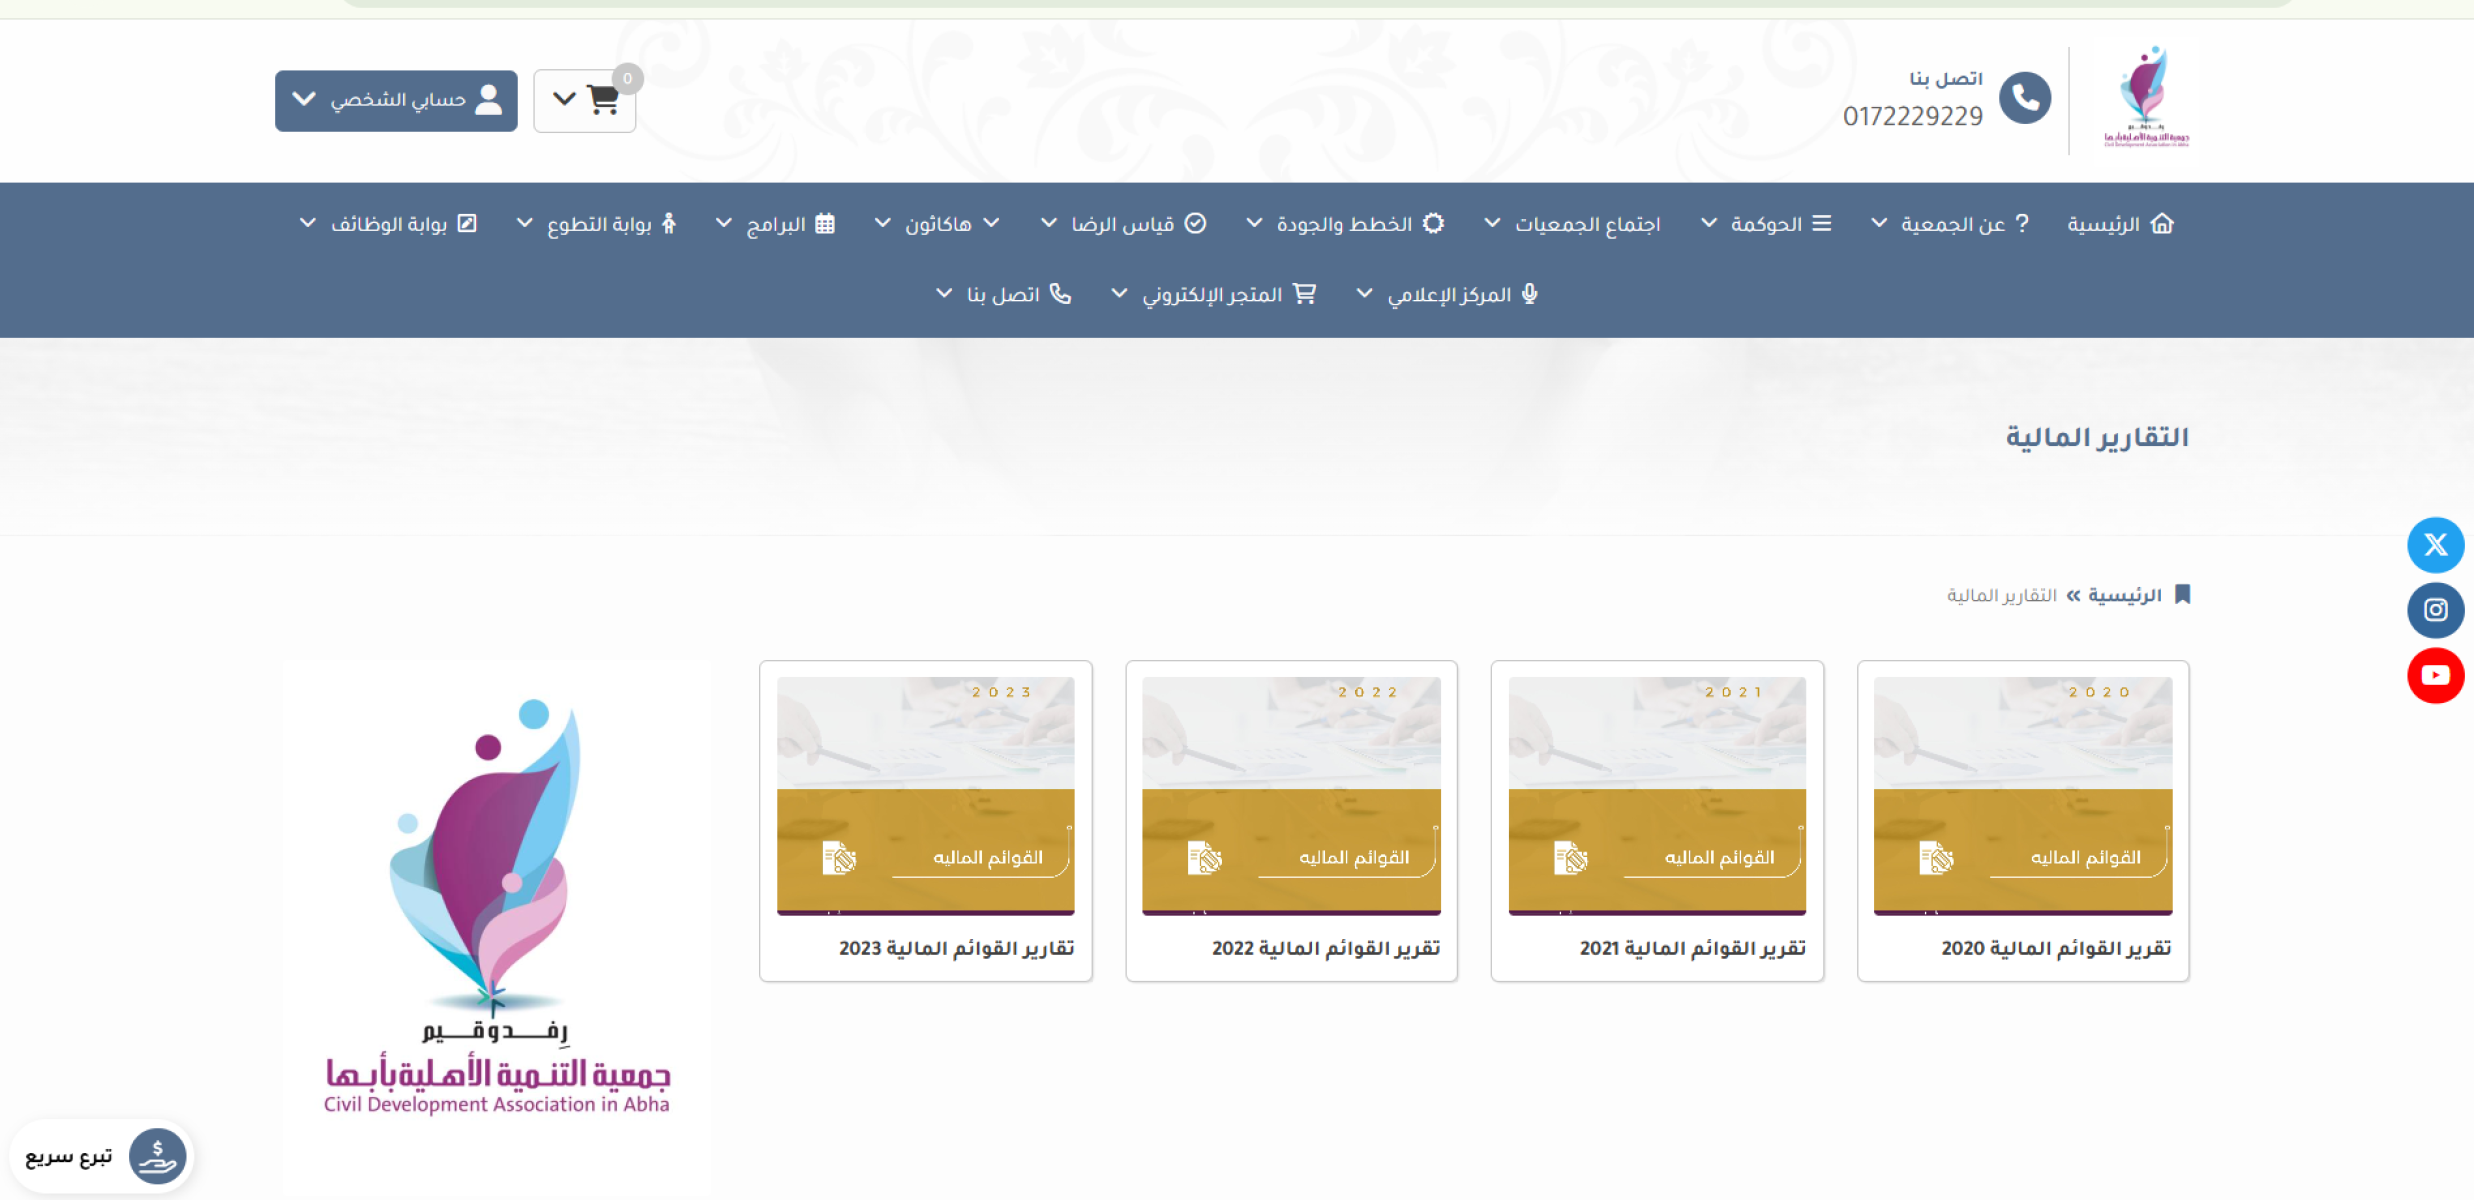Click the phone call icon in header
The width and height of the screenshot is (2474, 1200).
[2025, 98]
